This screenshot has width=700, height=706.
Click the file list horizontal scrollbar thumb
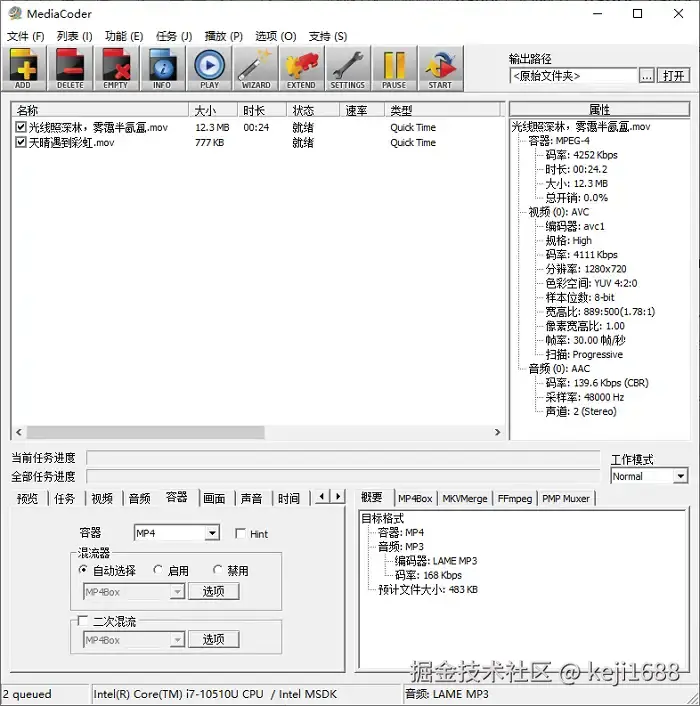point(145,432)
